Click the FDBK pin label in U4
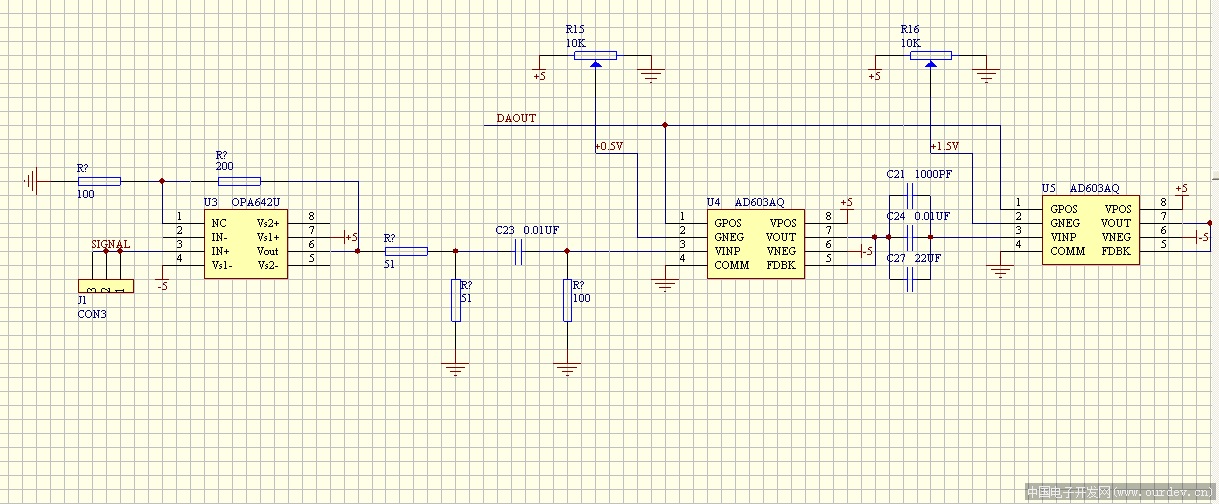Viewport: 1219px width, 504px height. click(782, 265)
